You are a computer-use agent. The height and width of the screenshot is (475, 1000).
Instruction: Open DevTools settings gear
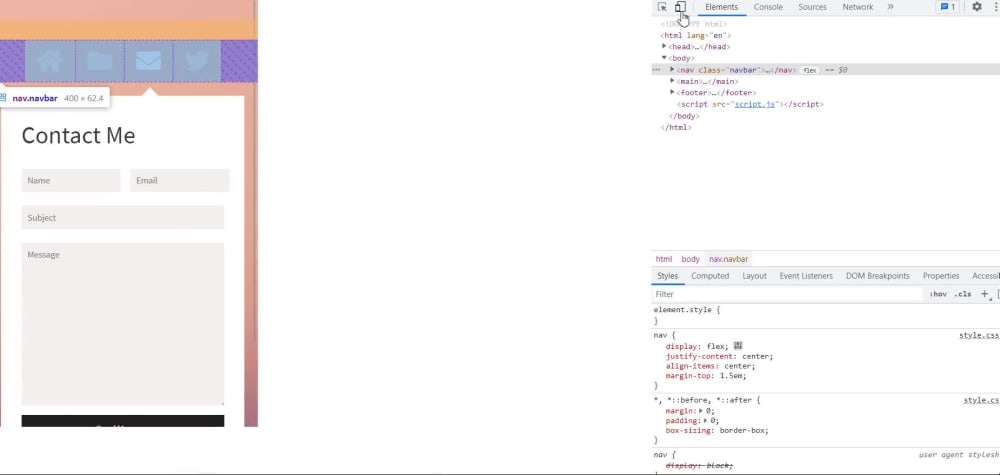[976, 7]
